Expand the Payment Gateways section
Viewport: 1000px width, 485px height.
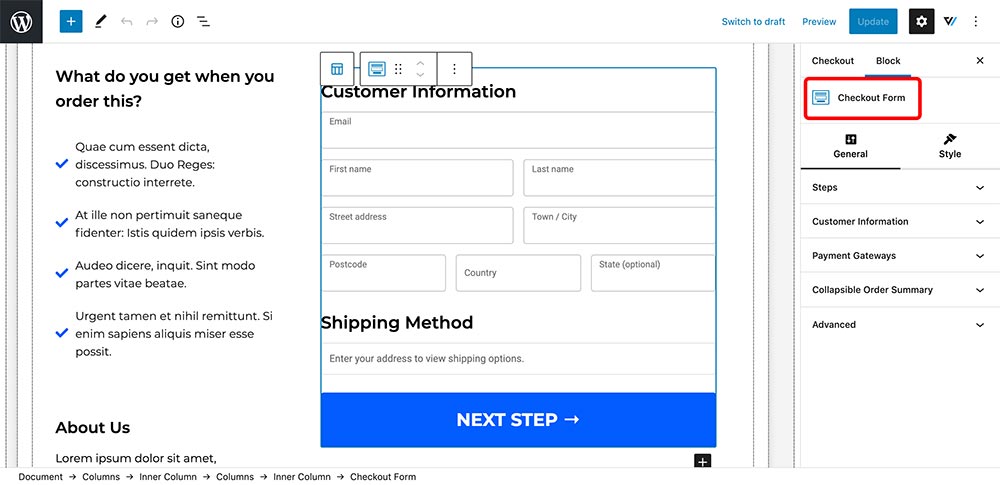(900, 255)
